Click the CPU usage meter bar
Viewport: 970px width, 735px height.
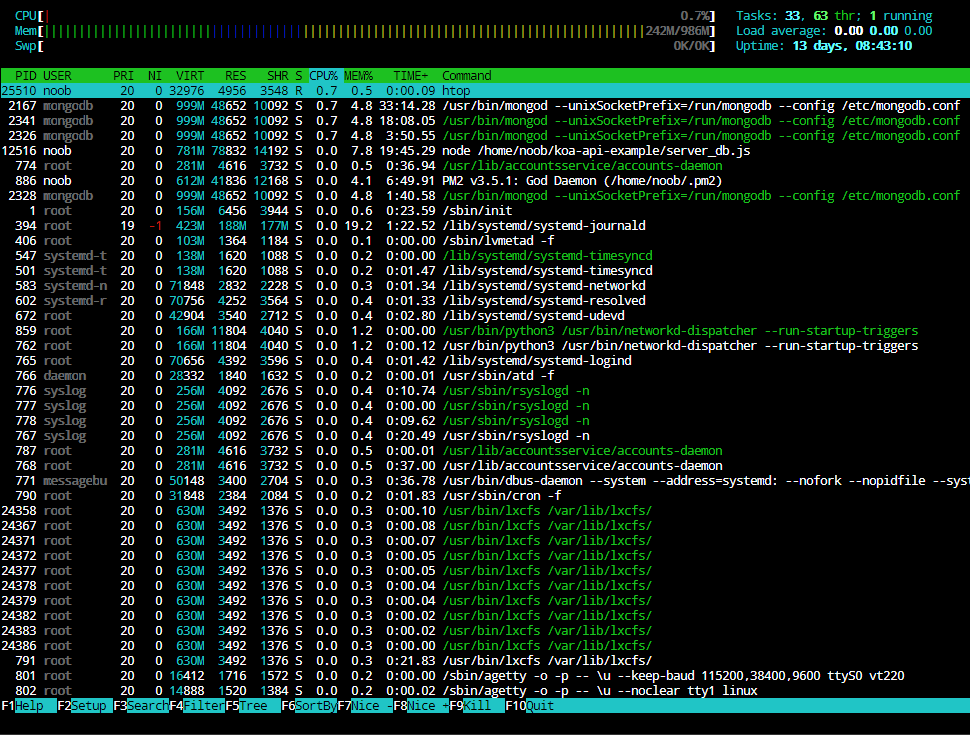(365, 15)
